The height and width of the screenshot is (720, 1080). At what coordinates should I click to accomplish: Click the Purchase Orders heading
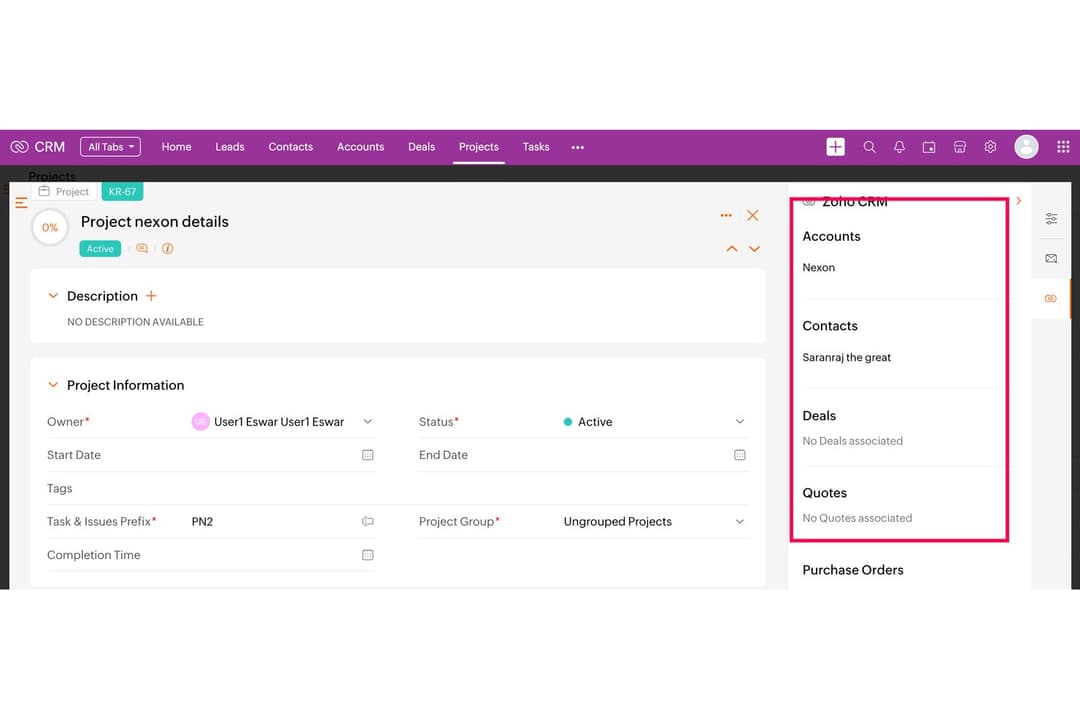tap(853, 570)
